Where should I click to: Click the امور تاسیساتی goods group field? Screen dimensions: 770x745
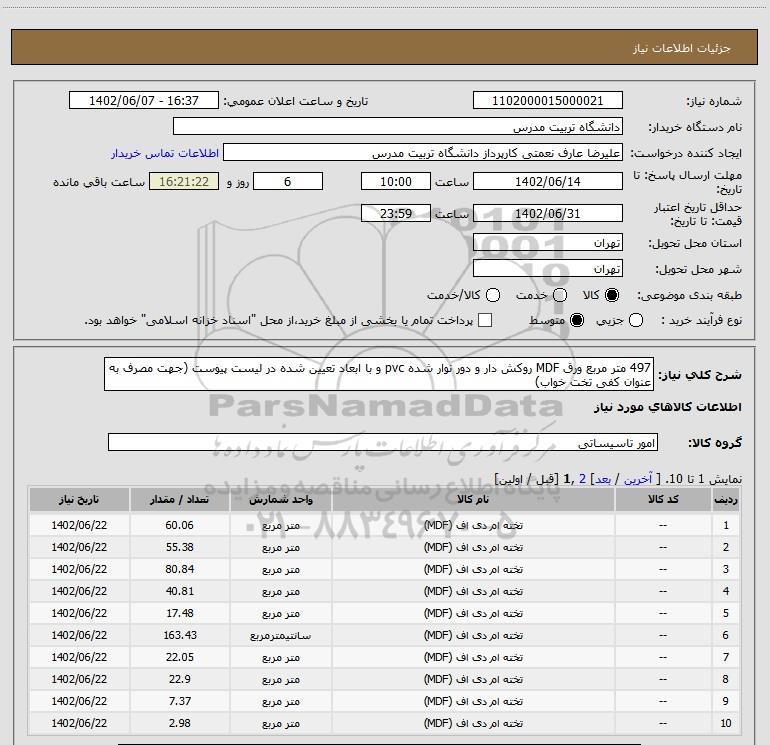[x=383, y=442]
